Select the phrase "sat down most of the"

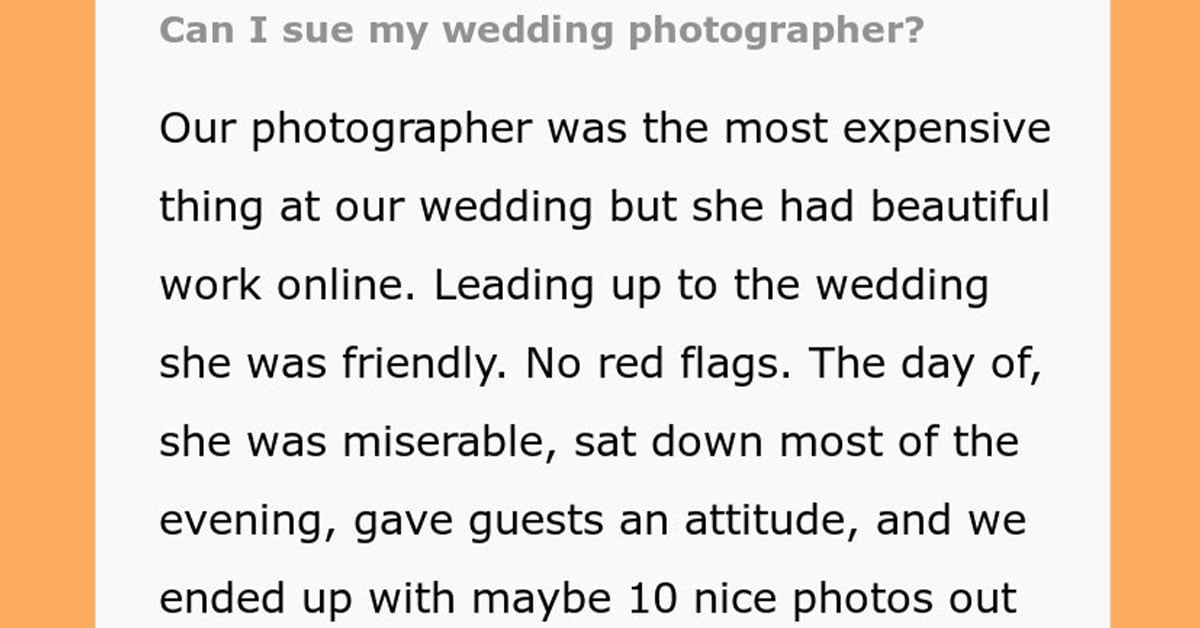796,441
